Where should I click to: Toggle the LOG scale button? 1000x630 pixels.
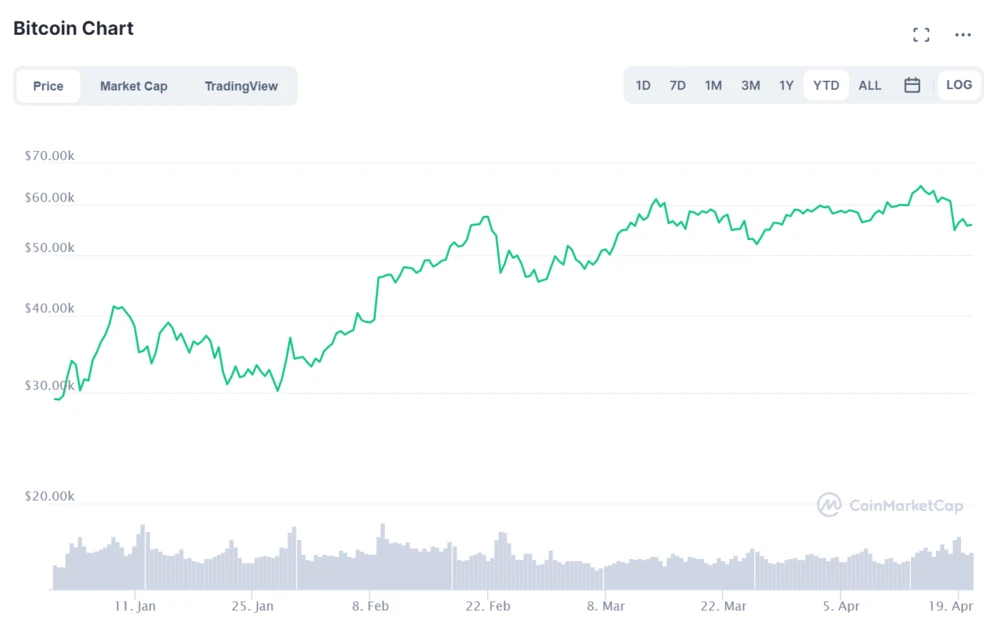(x=958, y=85)
